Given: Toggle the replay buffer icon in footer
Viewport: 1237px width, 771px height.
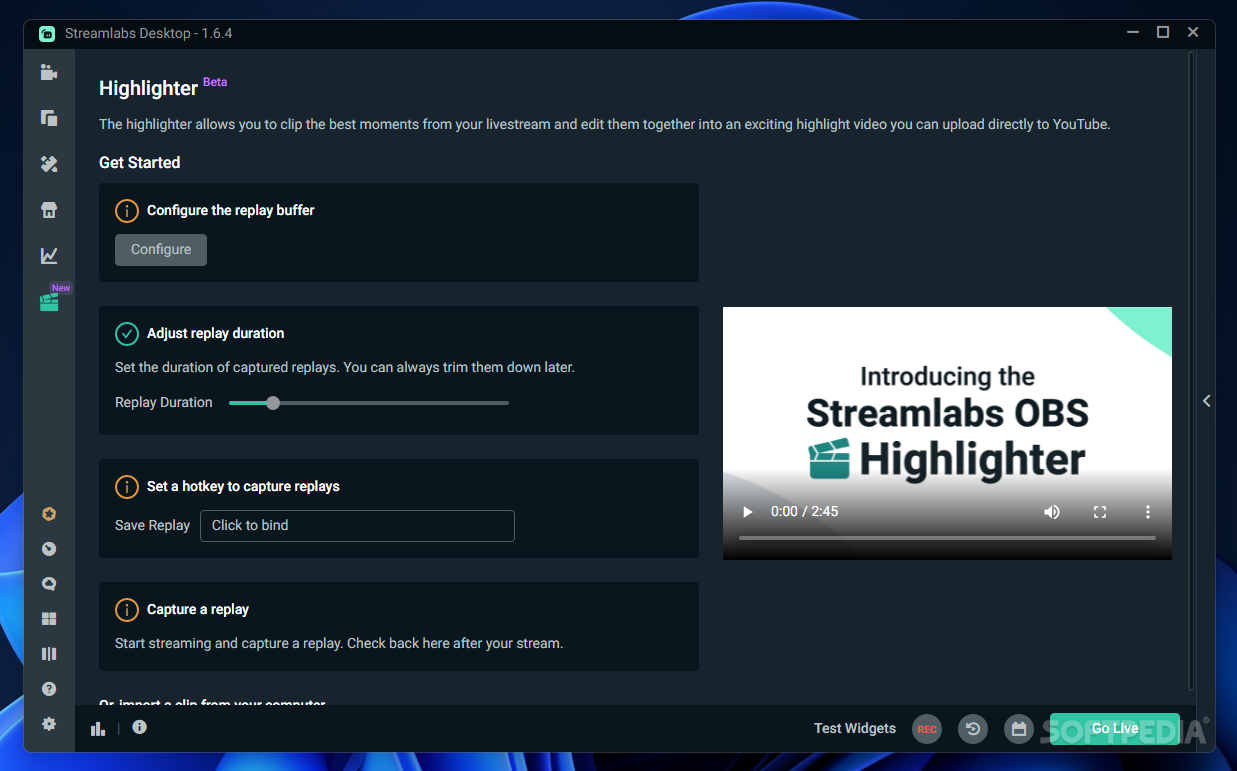Looking at the screenshot, I should pyautogui.click(x=973, y=729).
